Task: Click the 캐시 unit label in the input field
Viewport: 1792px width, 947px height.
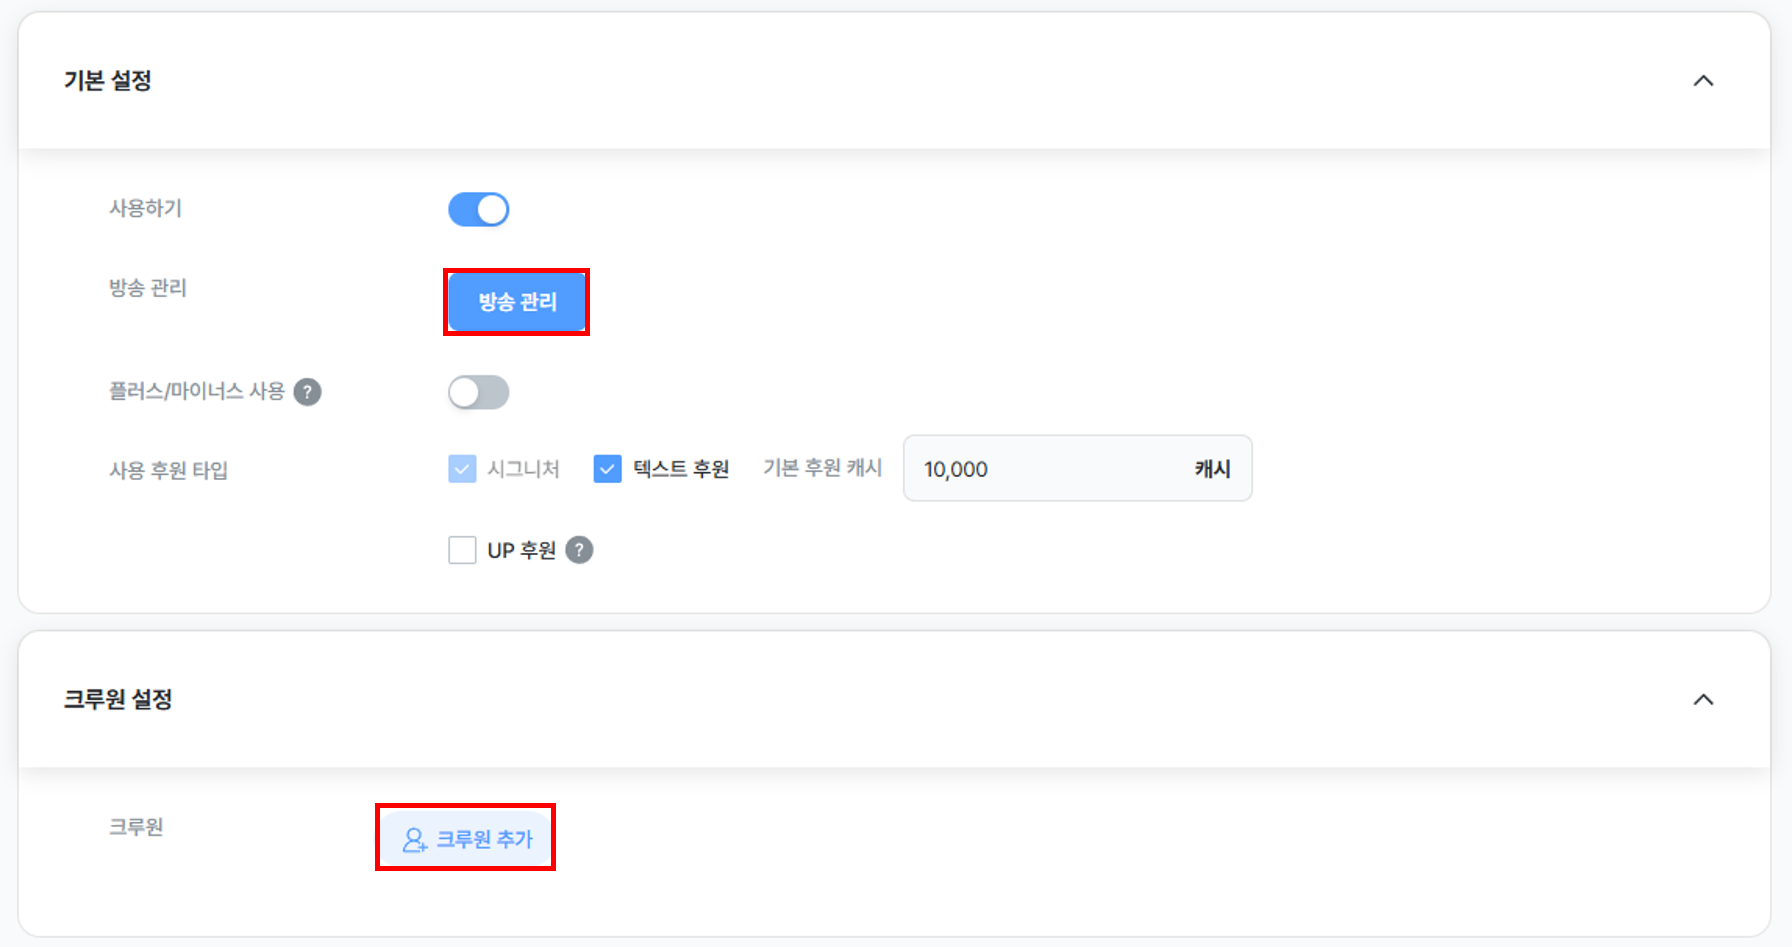Action: pos(1214,468)
